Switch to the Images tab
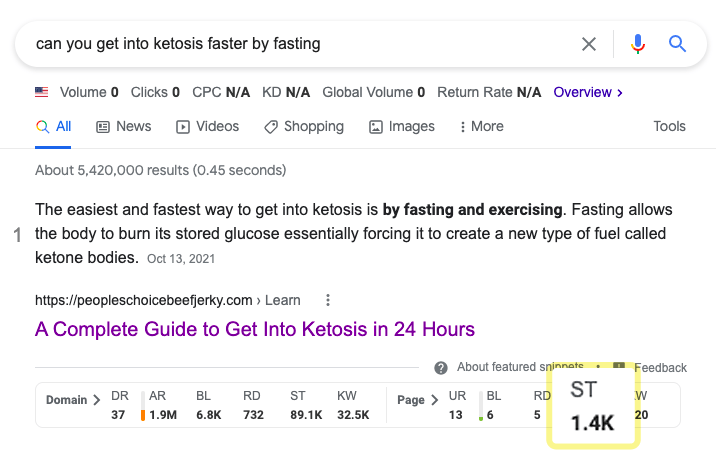Viewport: 716px width, 464px height. tap(402, 127)
